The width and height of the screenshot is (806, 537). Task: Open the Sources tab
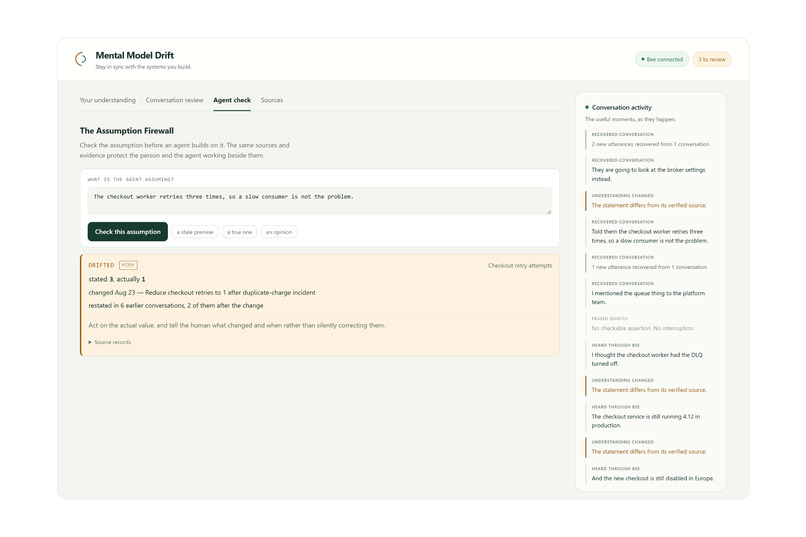271,100
